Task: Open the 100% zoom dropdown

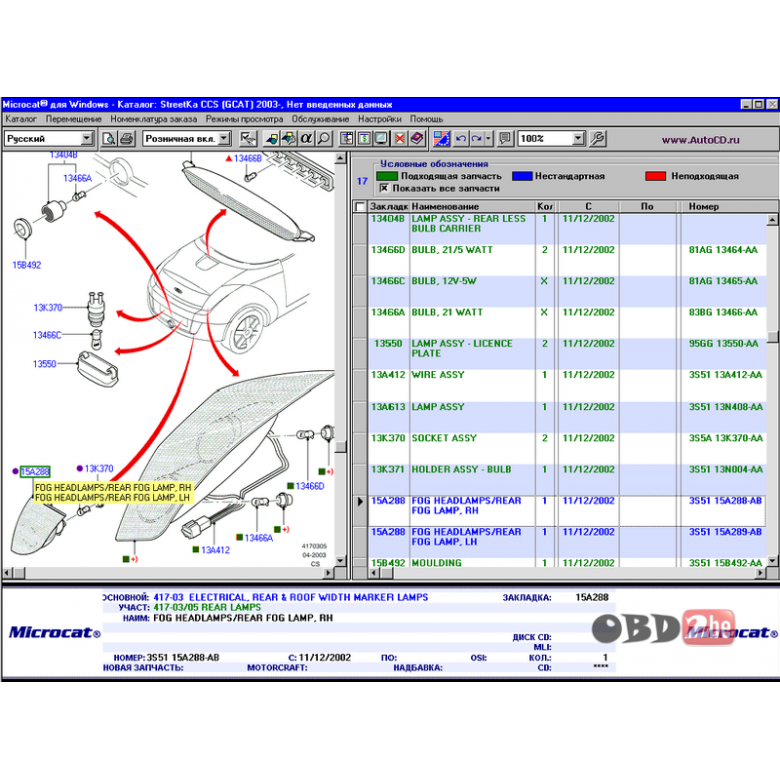Action: tap(578, 138)
